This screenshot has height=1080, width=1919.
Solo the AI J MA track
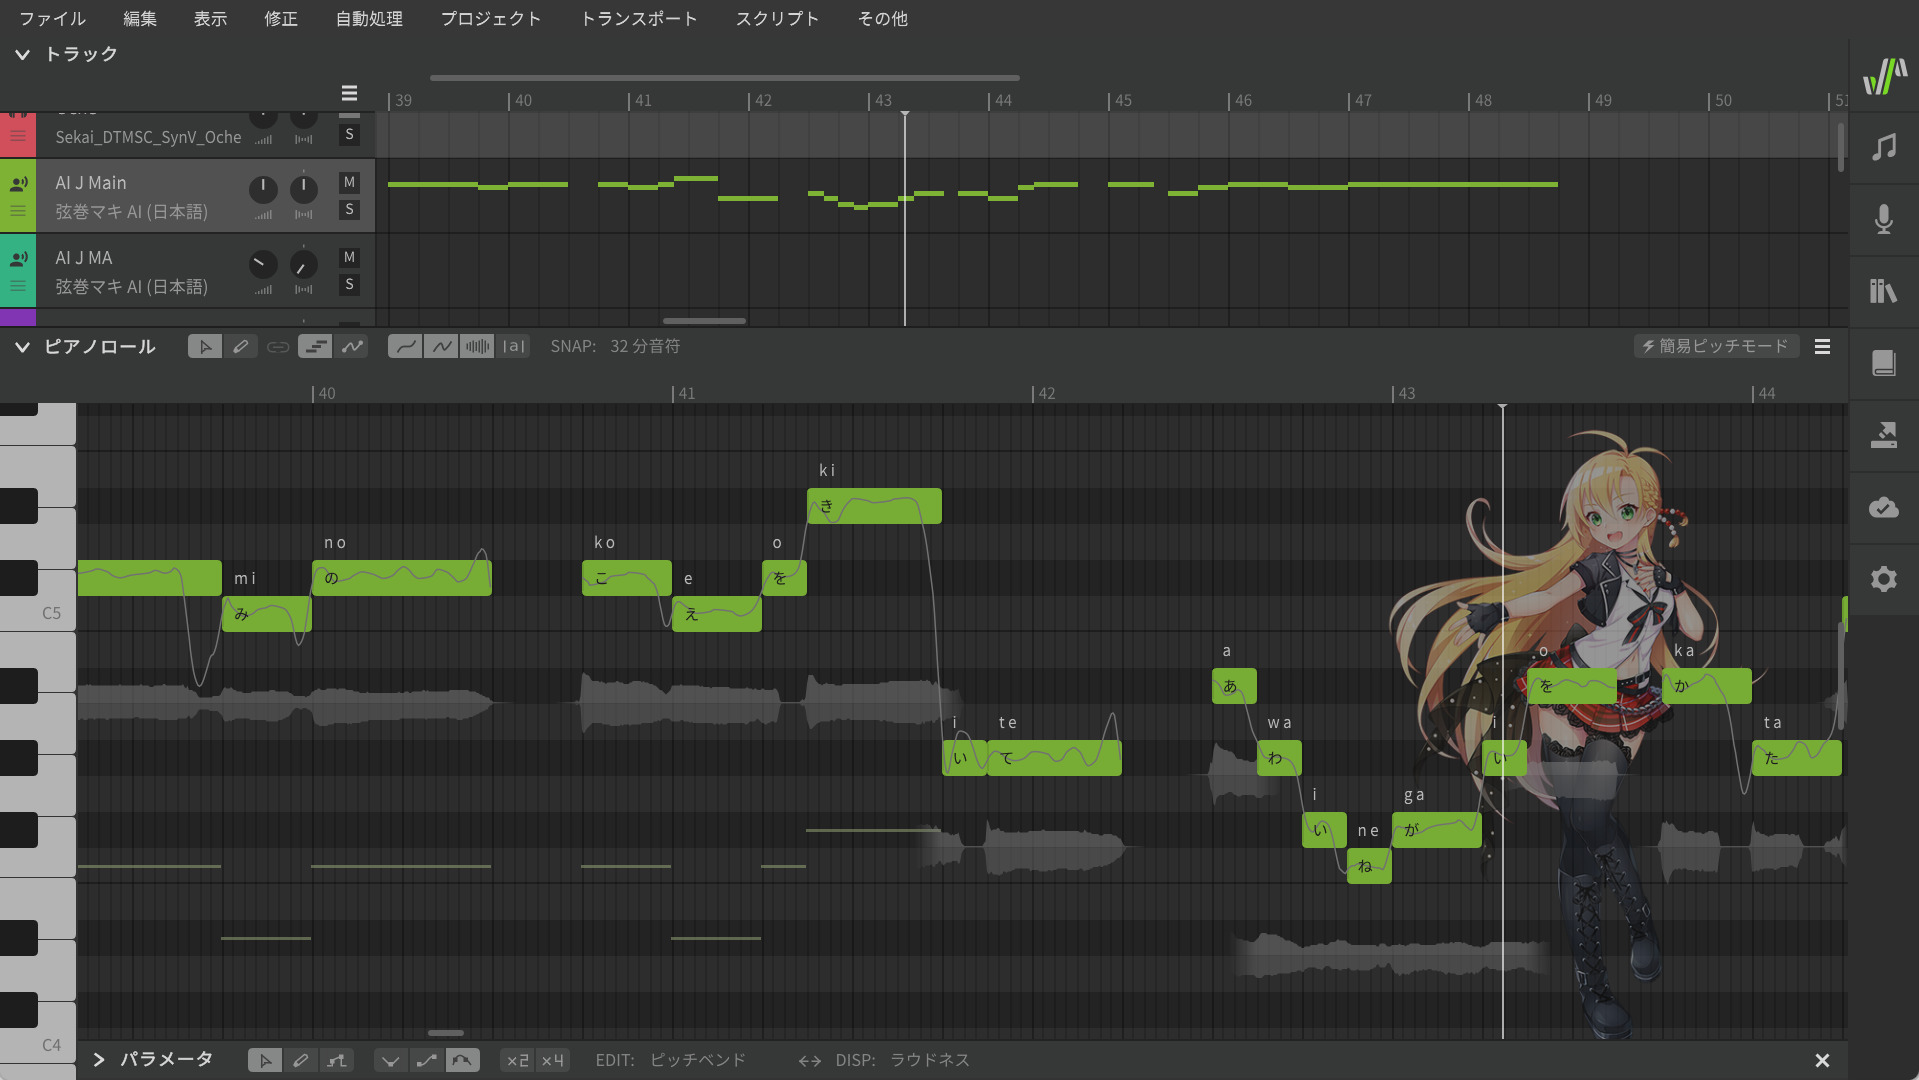pyautogui.click(x=349, y=284)
